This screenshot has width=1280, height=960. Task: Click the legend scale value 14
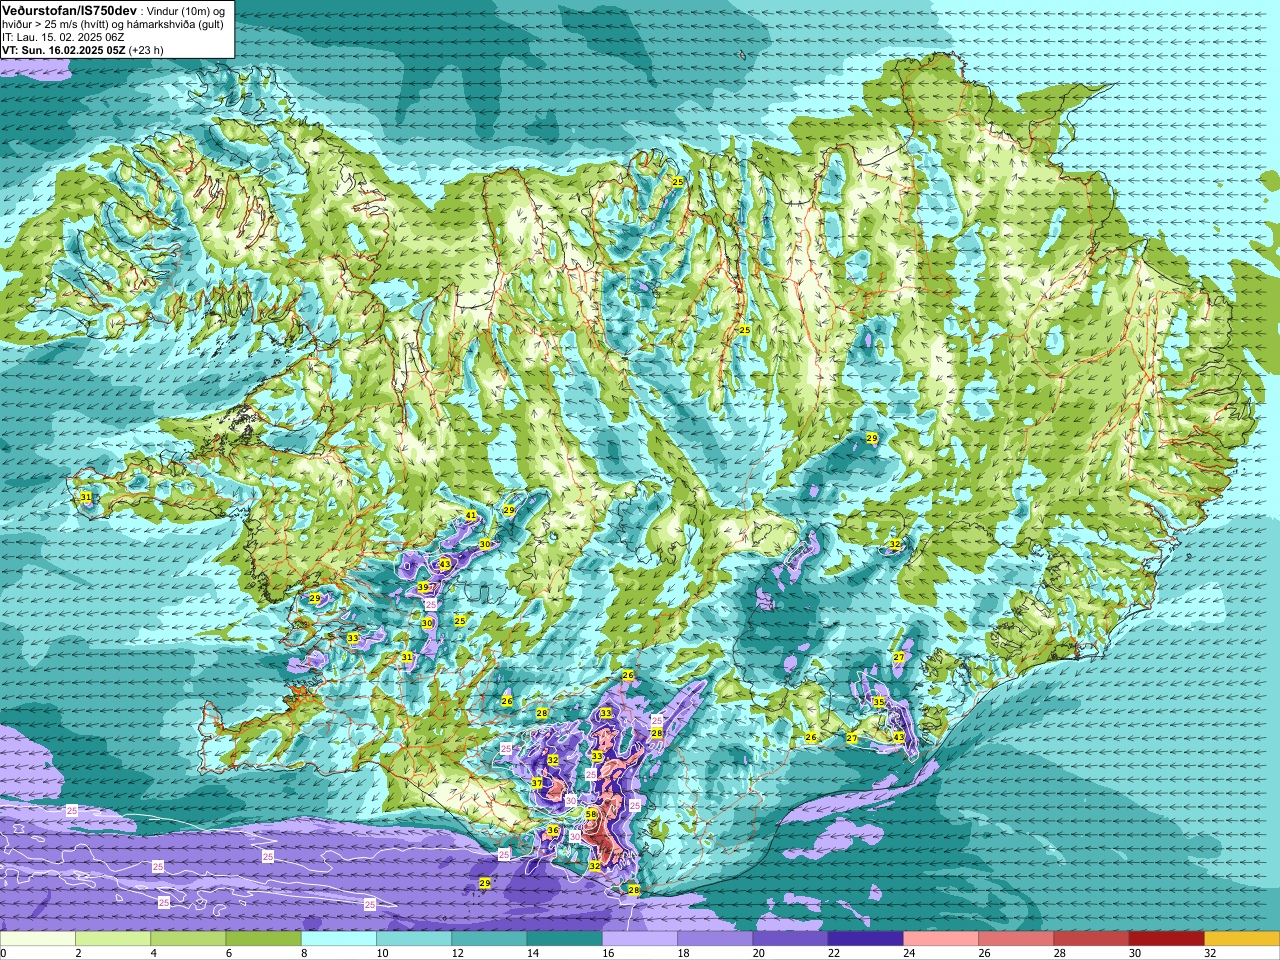533,954
